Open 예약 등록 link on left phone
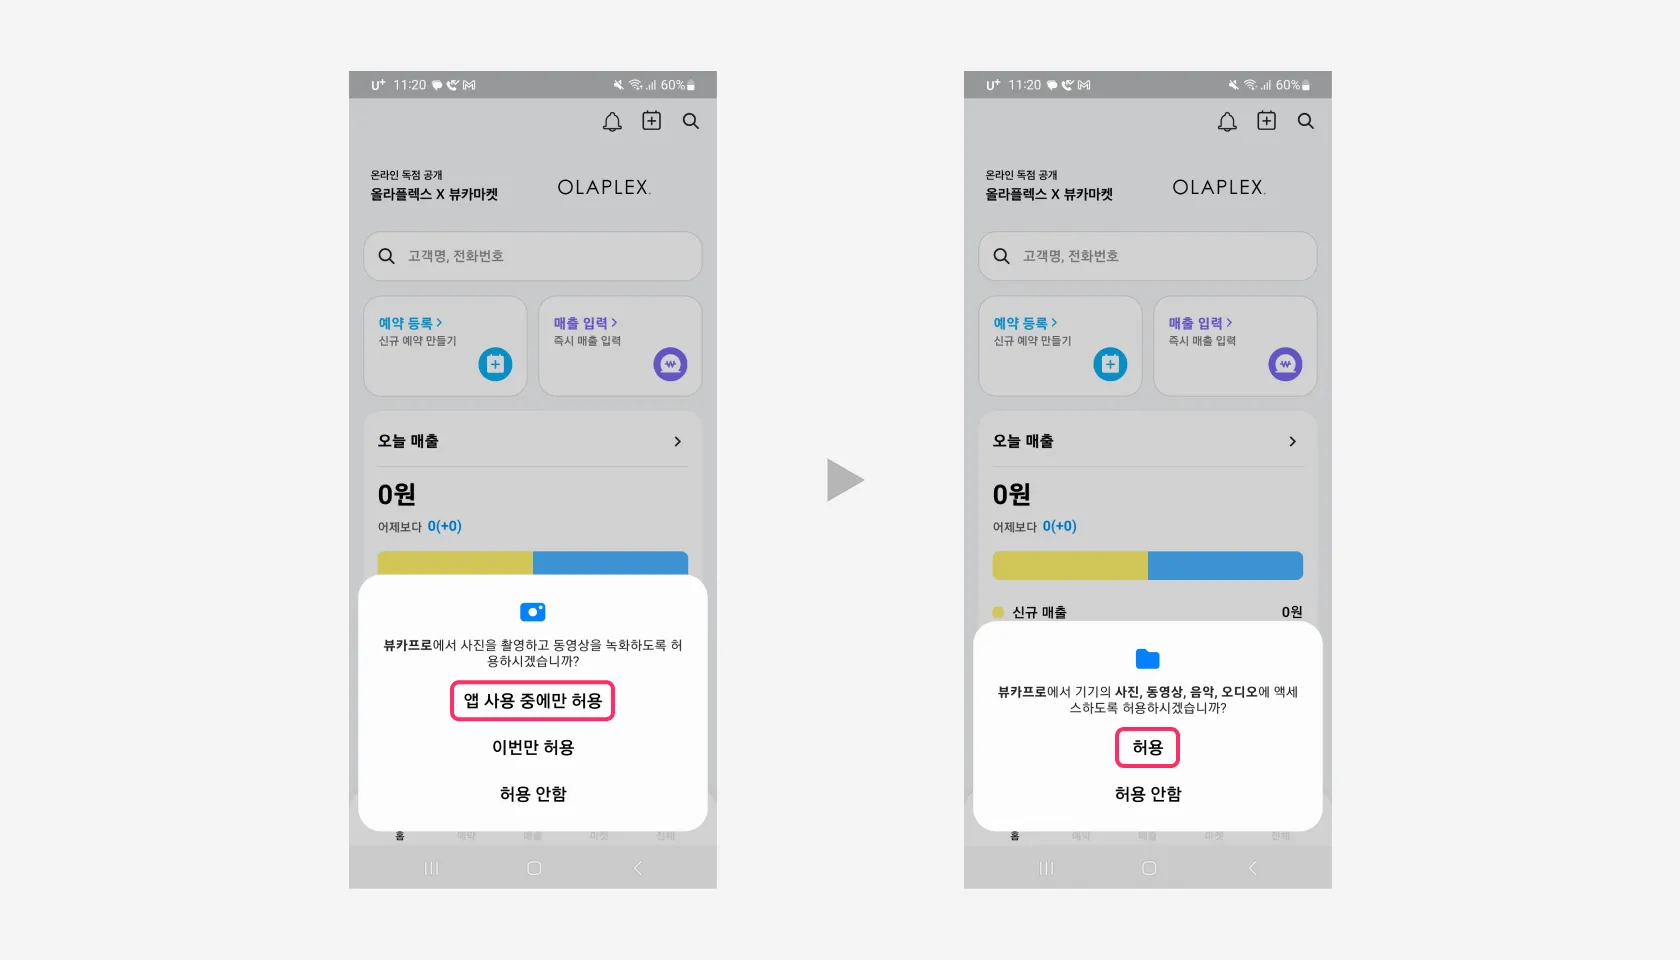Image resolution: width=1680 pixels, height=960 pixels. (410, 323)
